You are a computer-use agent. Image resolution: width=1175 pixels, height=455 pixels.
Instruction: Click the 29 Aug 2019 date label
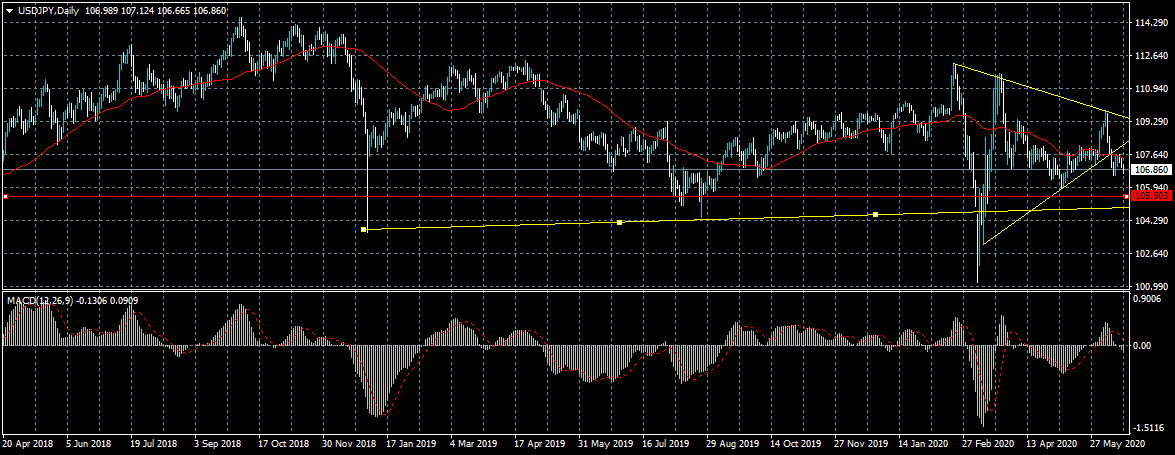[x=731, y=444]
